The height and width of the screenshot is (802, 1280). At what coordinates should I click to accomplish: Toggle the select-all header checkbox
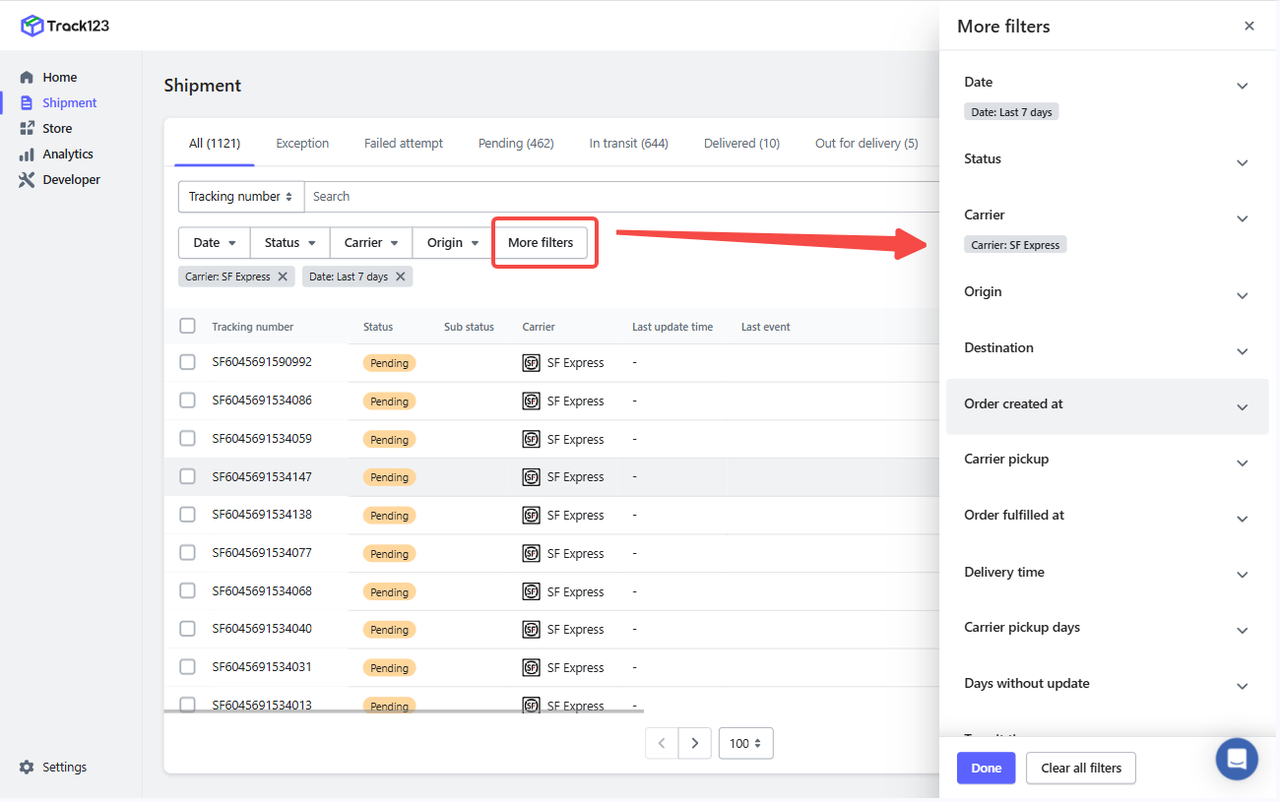click(x=187, y=326)
